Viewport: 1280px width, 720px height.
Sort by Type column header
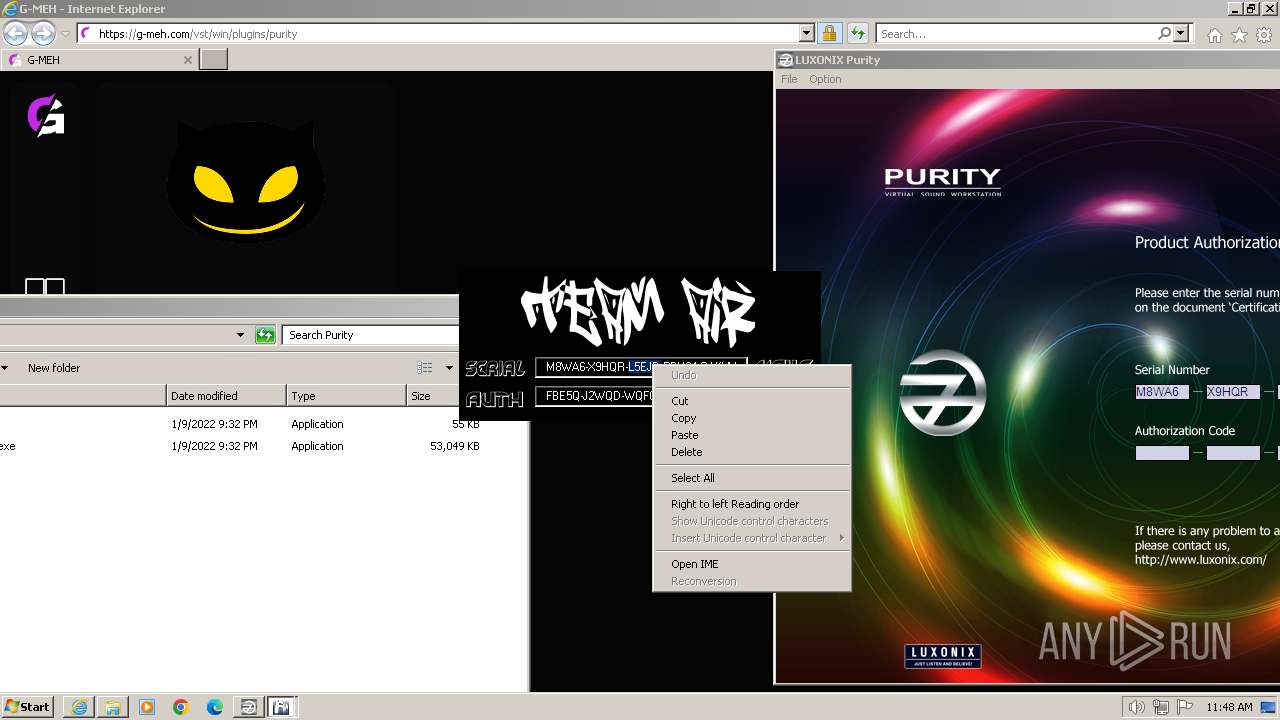pos(346,396)
